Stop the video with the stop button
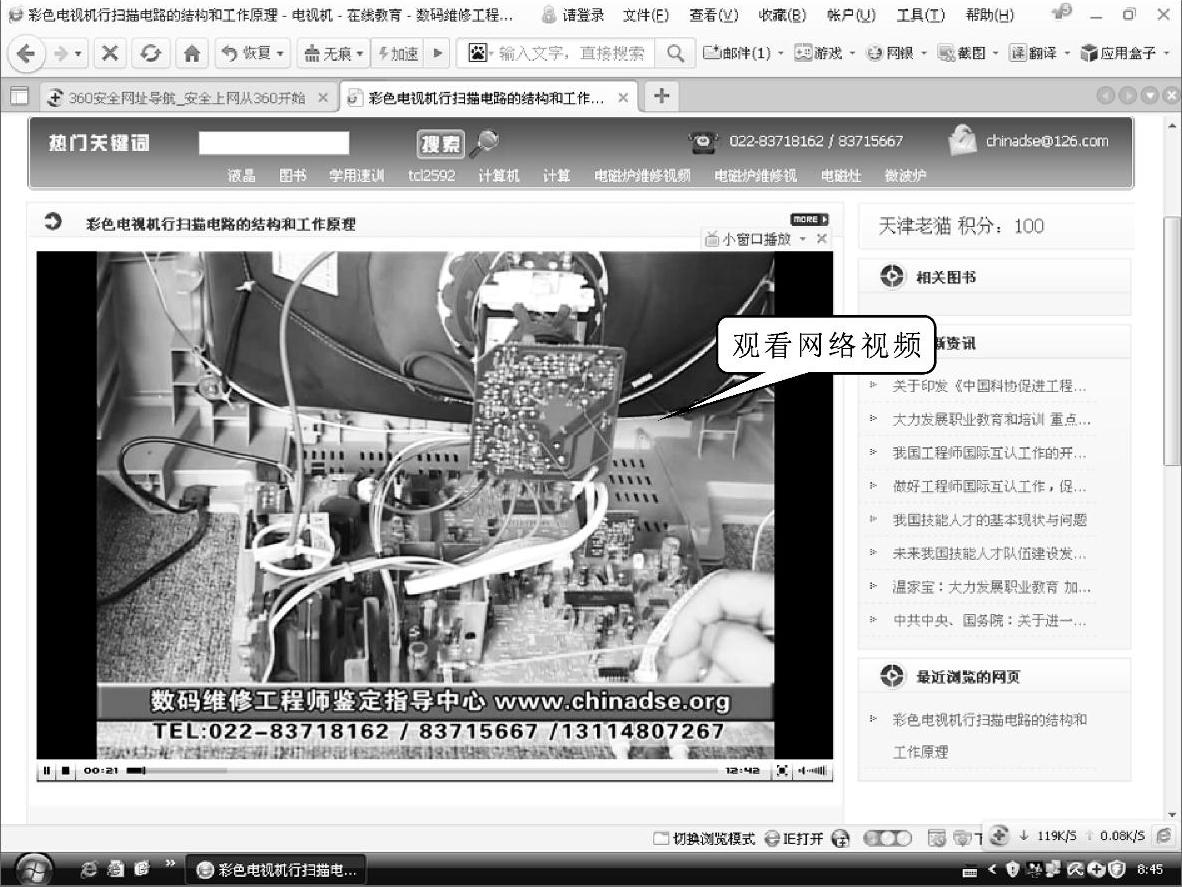The width and height of the screenshot is (1182, 887). pos(66,770)
